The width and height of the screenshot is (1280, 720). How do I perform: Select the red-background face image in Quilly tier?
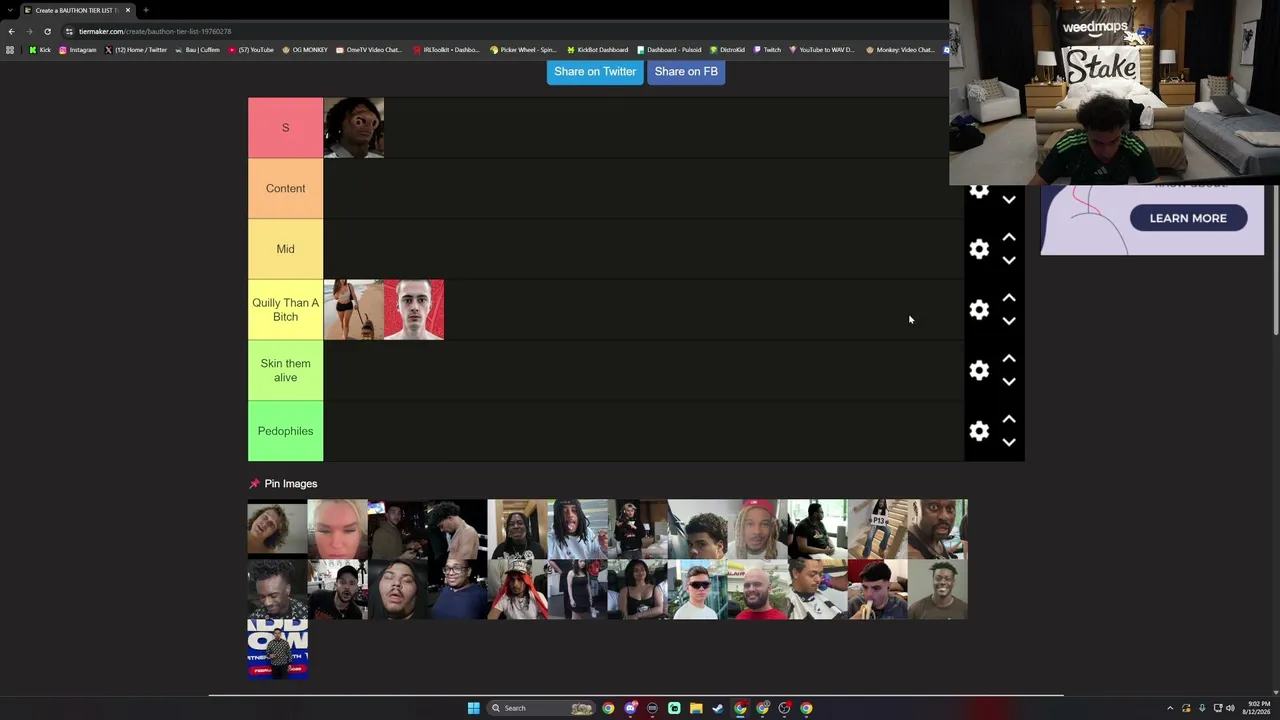click(414, 310)
